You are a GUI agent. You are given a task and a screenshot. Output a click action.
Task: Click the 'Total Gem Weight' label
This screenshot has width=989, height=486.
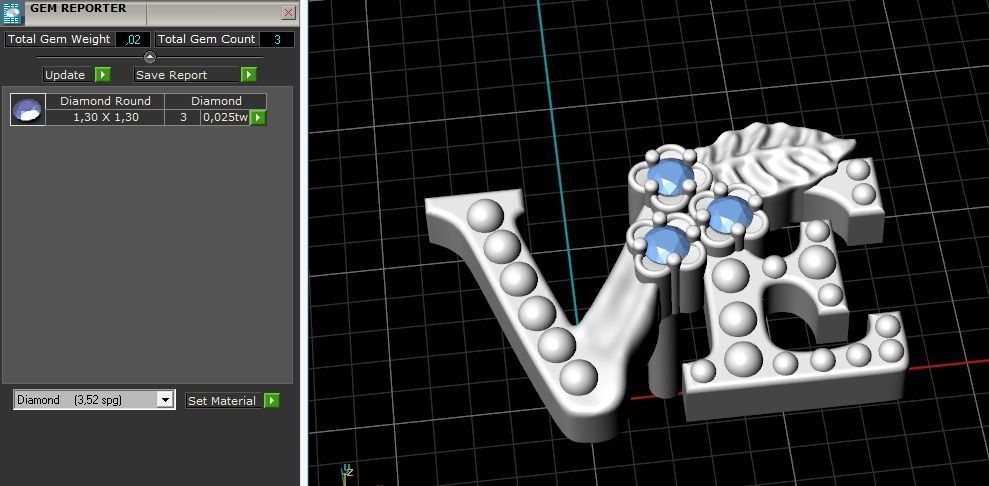(x=59, y=39)
